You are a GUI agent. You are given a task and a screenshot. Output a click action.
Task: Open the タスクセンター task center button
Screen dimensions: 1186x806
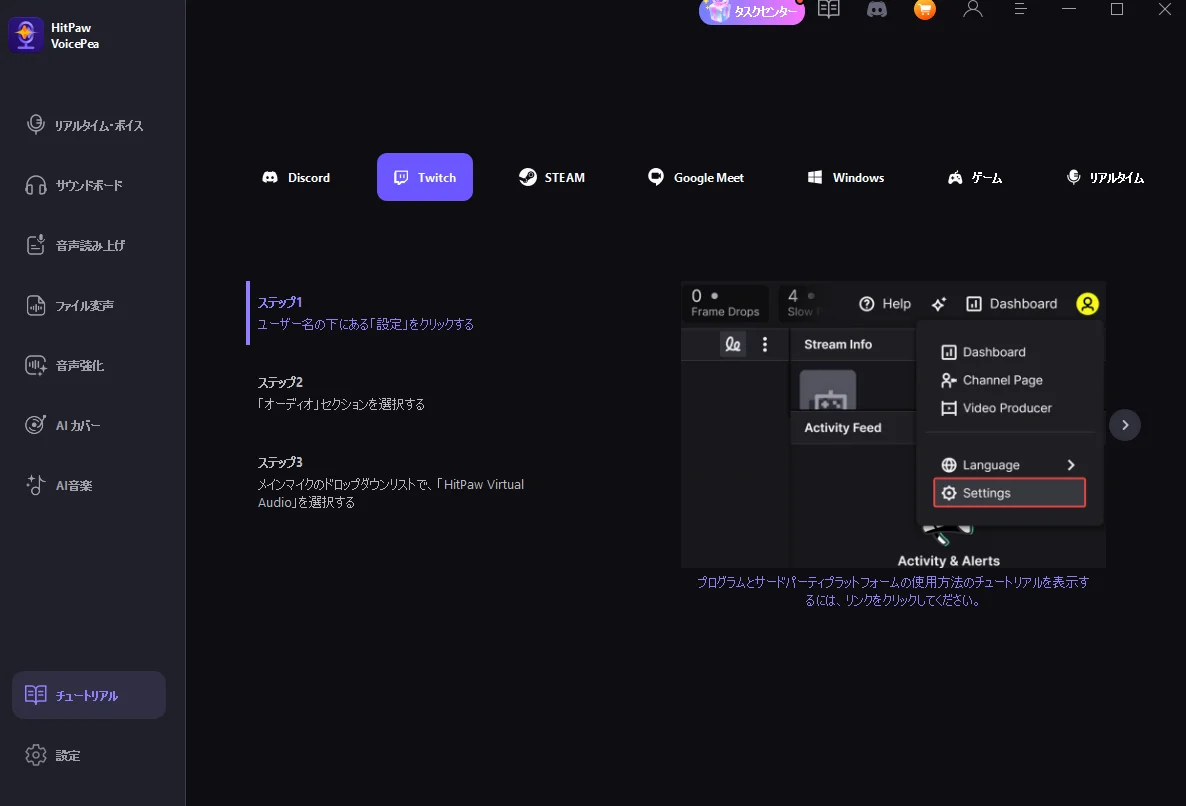coord(751,11)
